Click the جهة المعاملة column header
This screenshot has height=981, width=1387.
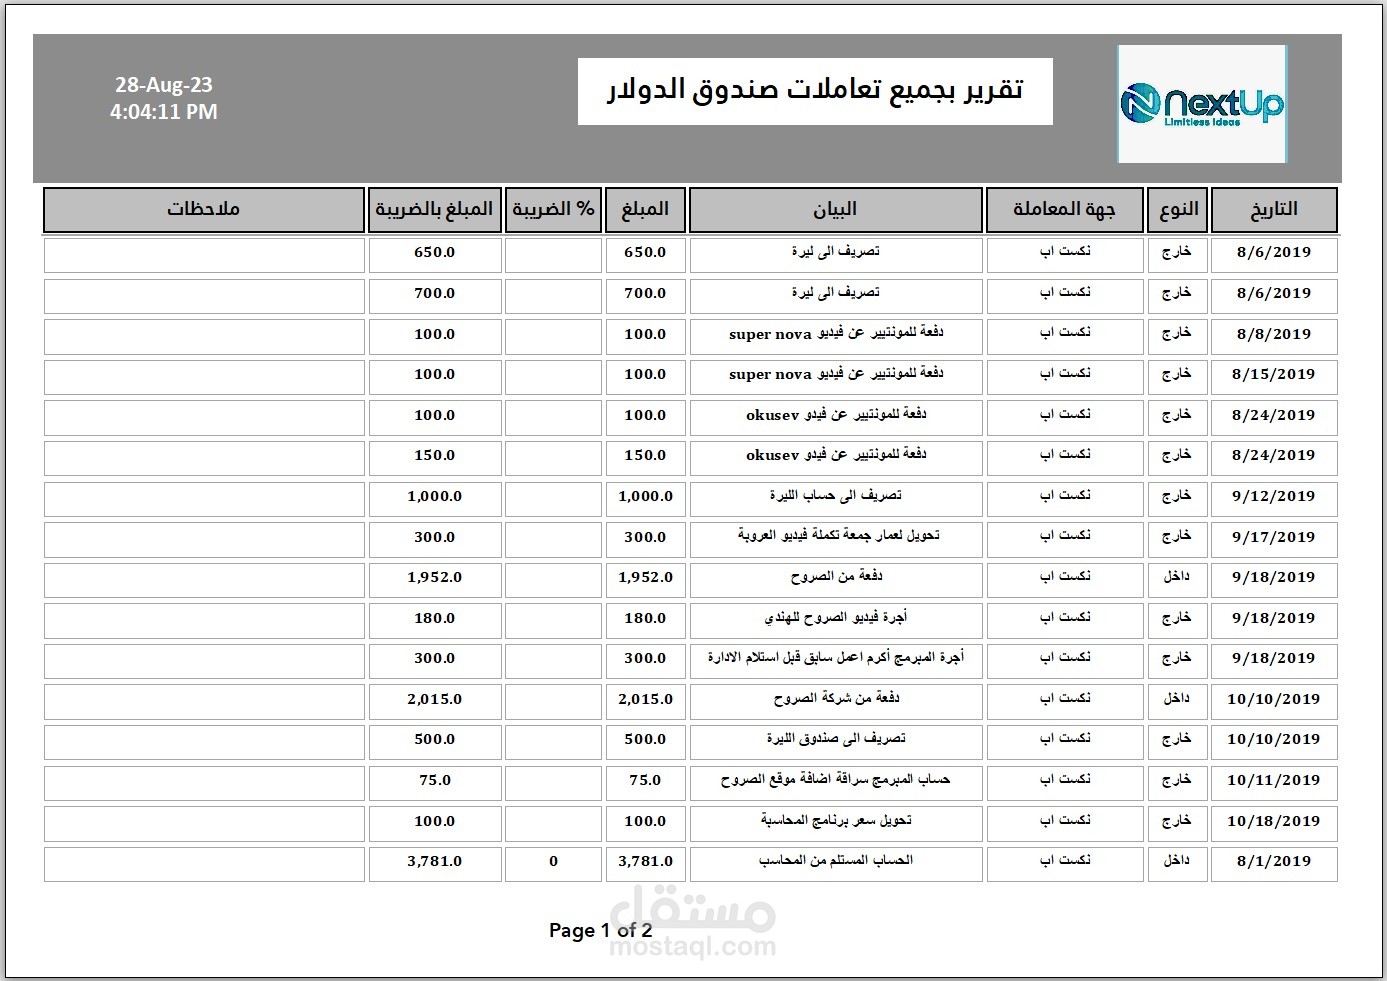(1064, 210)
